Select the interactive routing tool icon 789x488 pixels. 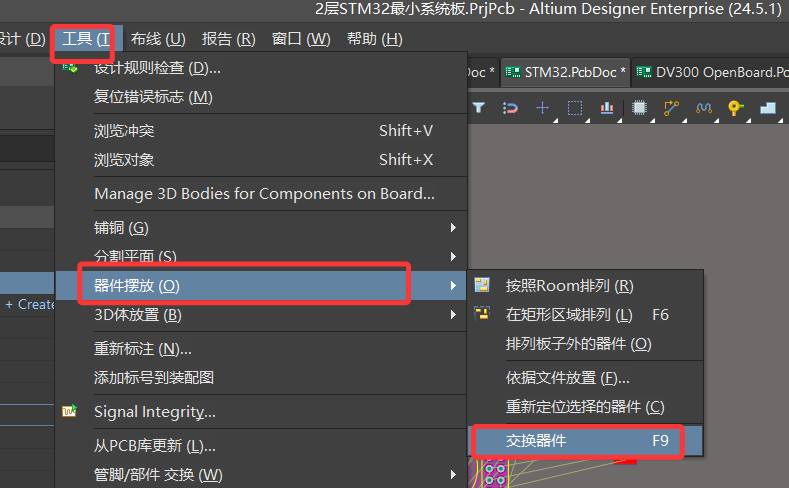click(x=671, y=108)
